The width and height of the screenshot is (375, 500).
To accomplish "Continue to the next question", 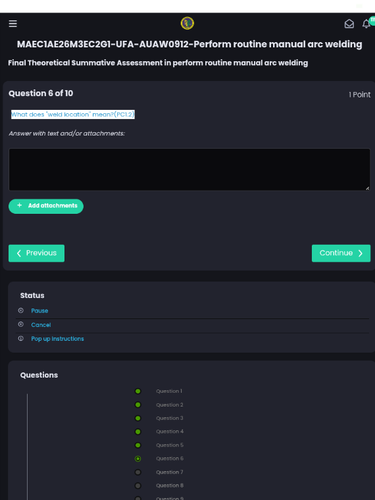I will (x=341, y=253).
